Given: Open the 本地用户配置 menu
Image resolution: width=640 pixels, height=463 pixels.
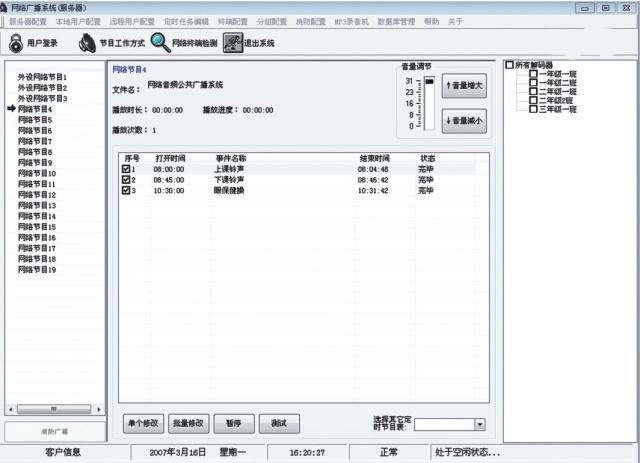Looking at the screenshot, I should 78,22.
